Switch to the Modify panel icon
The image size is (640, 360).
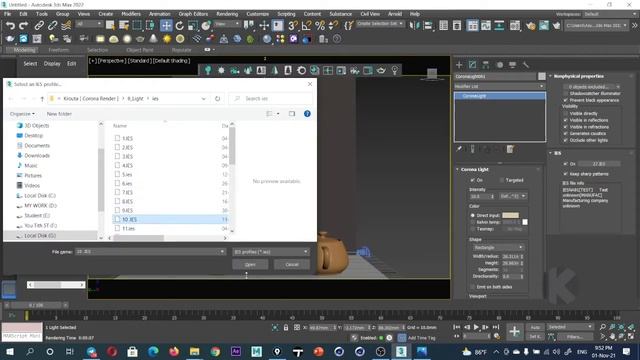pyautogui.click(x=472, y=64)
